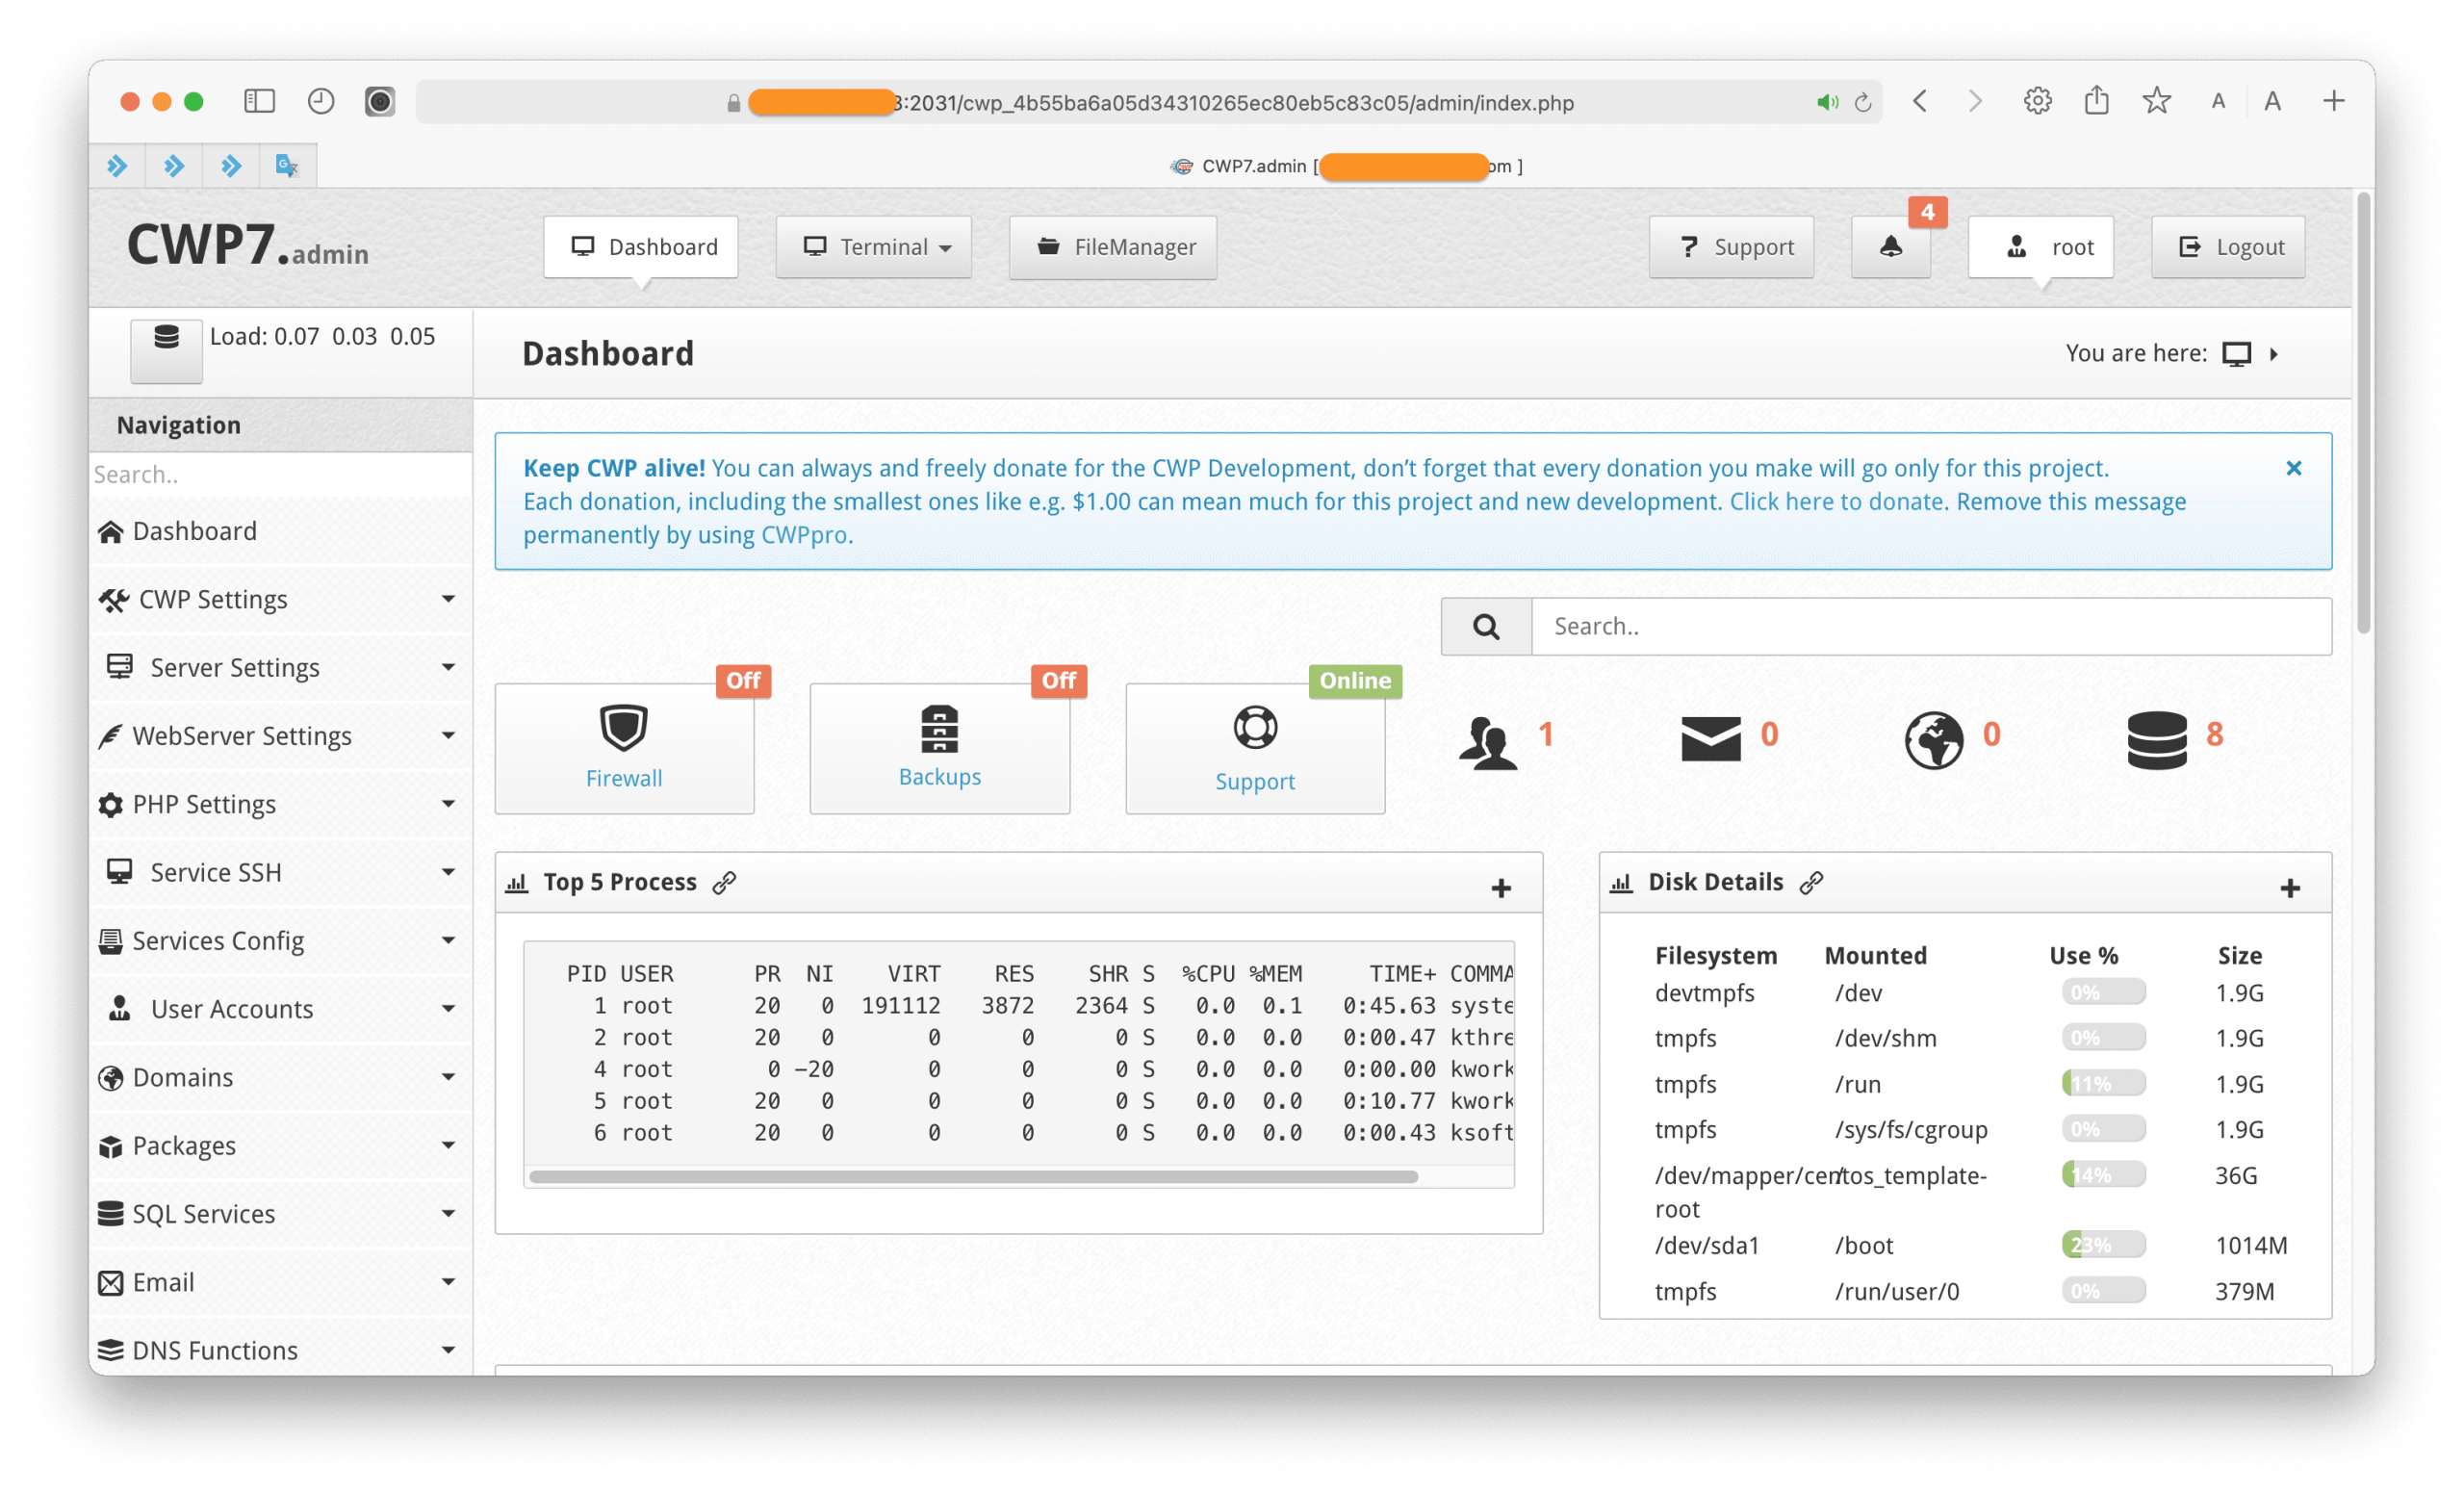Click the databases stack counter icon
The height and width of the screenshot is (1493, 2464).
2156,739
